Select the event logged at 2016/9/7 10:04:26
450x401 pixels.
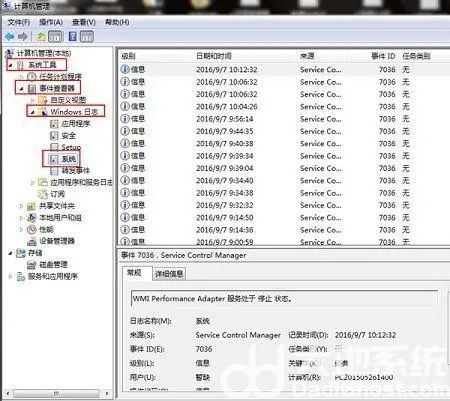[284, 107]
